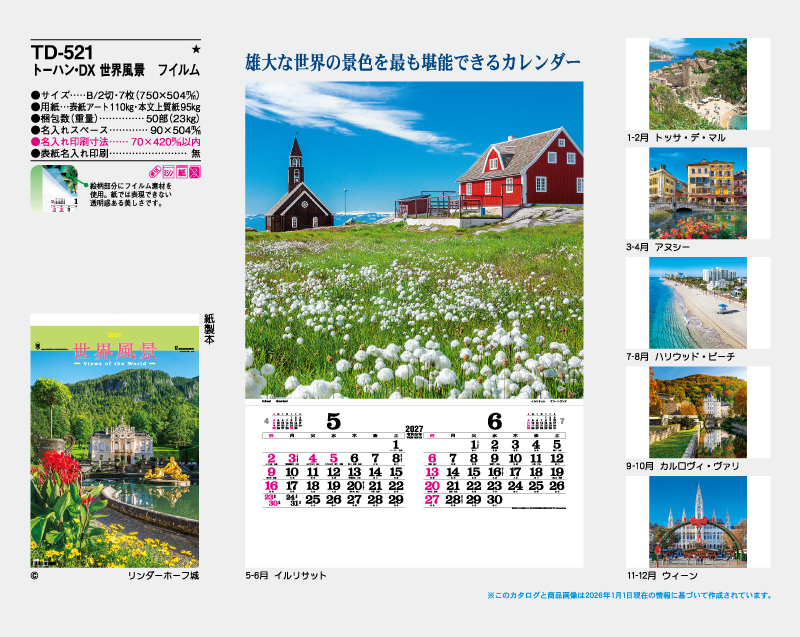Select May 1 on the calendar
Viewport: 800px width, 637px height.
(396, 445)
